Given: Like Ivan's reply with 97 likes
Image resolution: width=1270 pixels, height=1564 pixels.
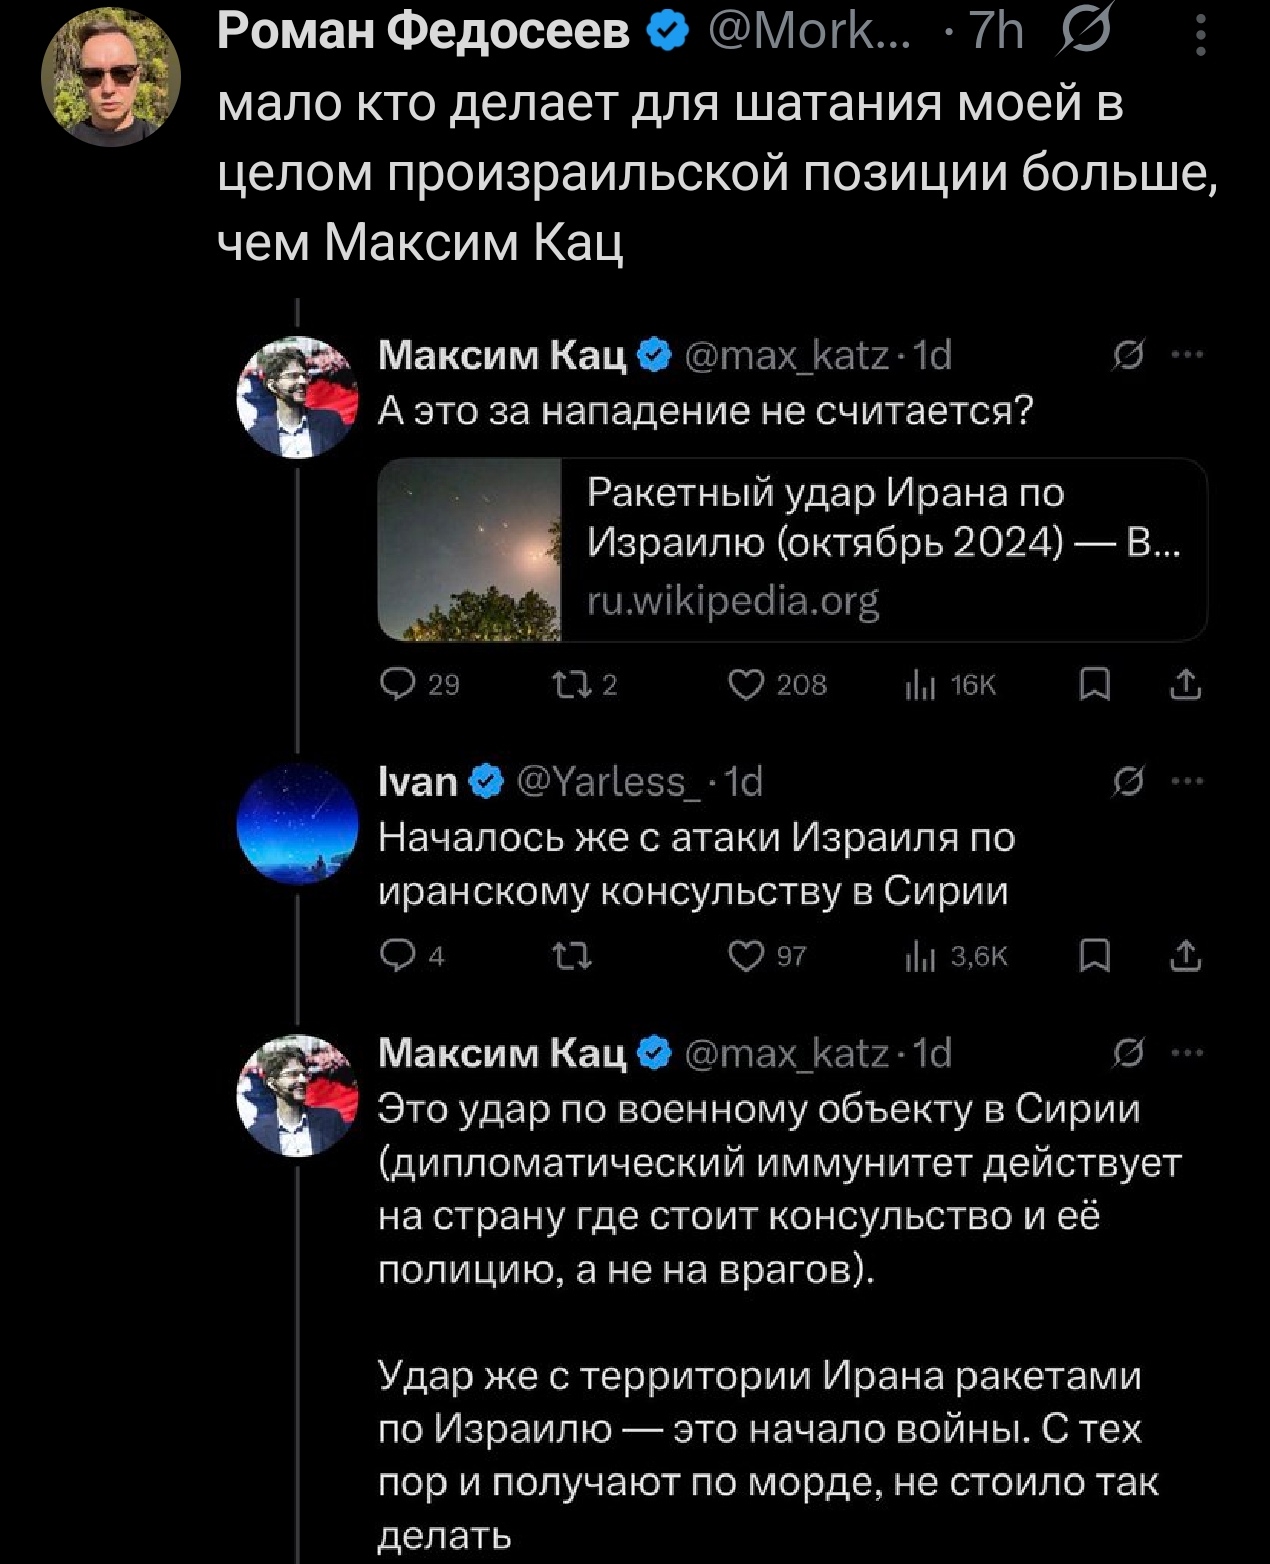Looking at the screenshot, I should click(746, 957).
